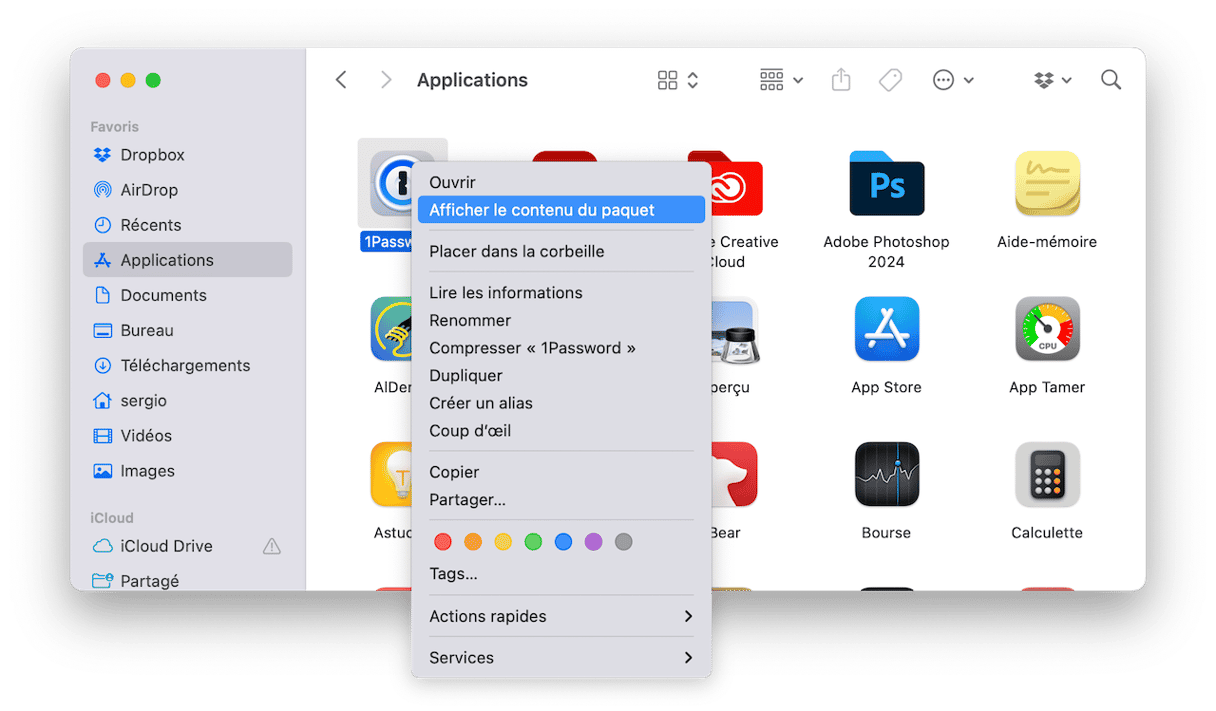
Task: Click the Aide-mémoire notes app icon
Action: click(1047, 184)
